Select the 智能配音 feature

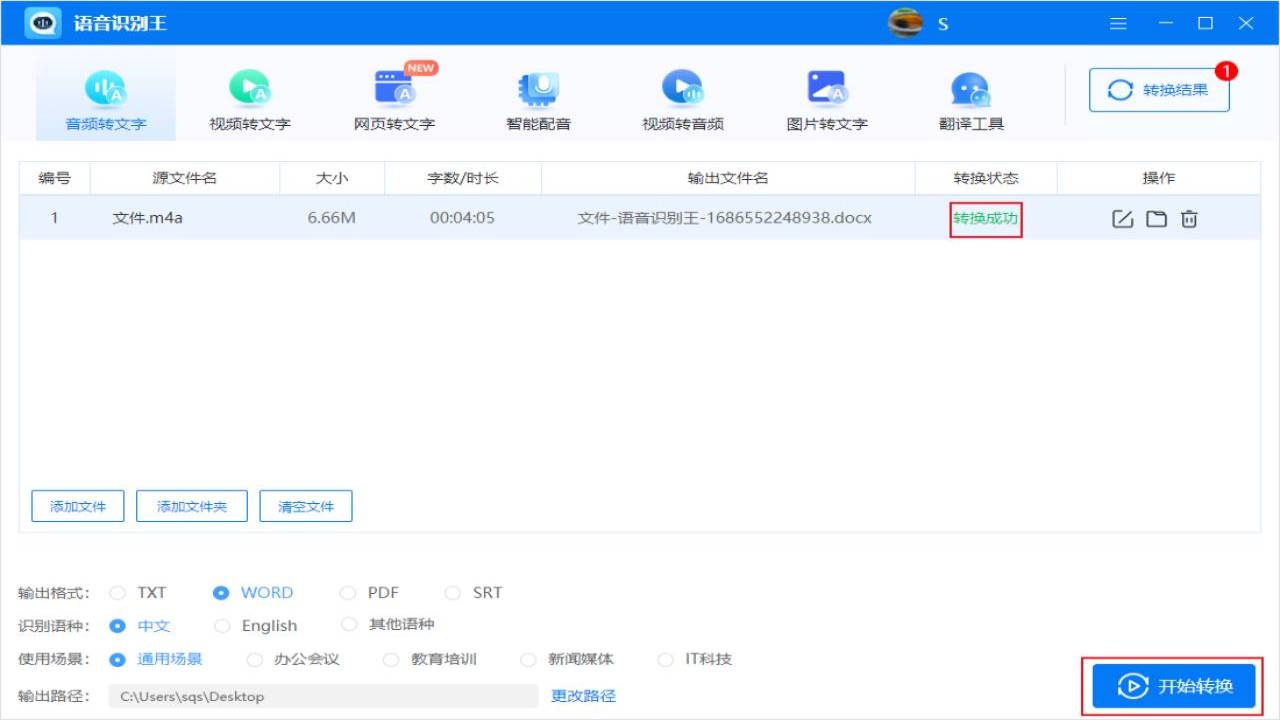coord(538,95)
